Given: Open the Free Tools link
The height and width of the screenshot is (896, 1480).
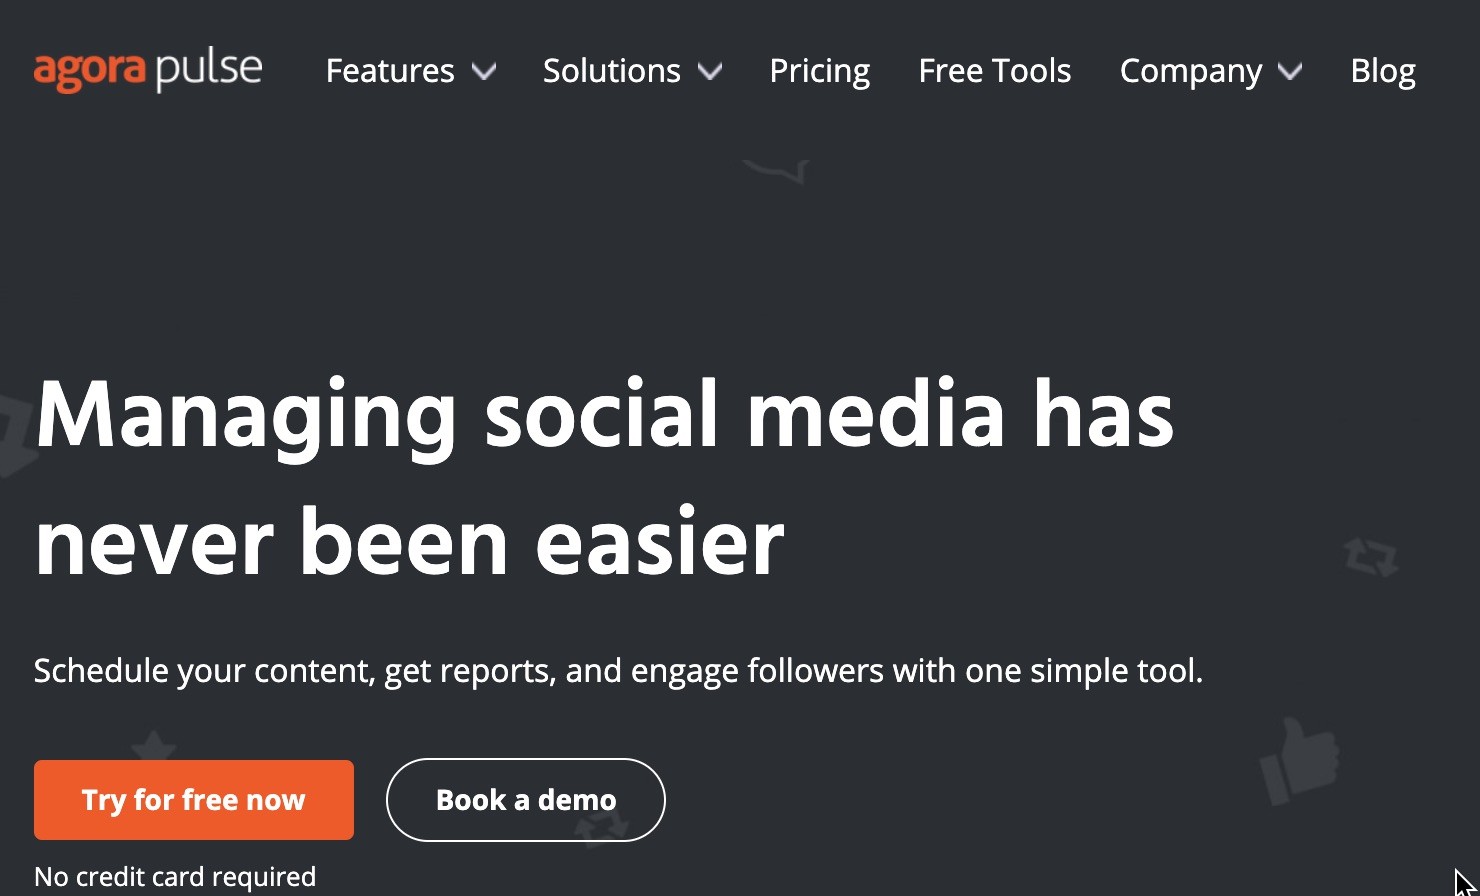Looking at the screenshot, I should pos(994,71).
